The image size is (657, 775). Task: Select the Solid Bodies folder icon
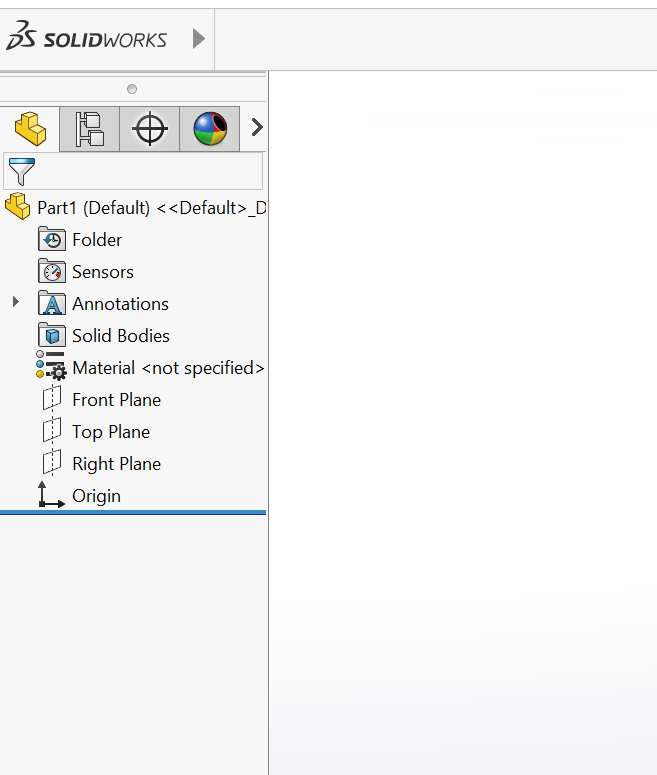point(52,336)
